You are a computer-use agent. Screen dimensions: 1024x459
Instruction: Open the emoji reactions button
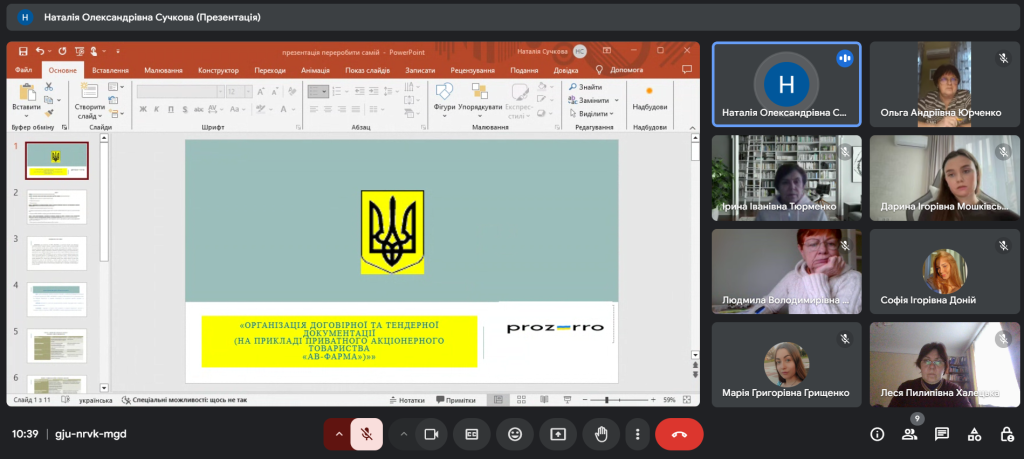coord(515,434)
